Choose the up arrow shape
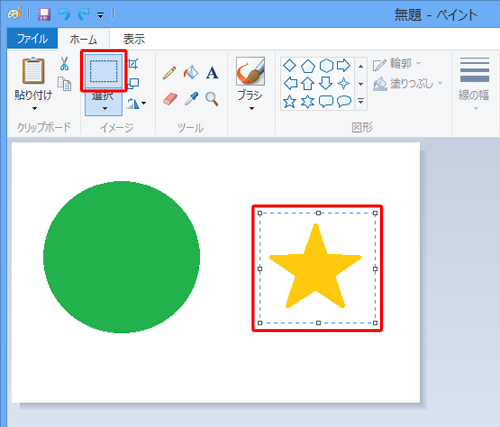 (x=308, y=84)
